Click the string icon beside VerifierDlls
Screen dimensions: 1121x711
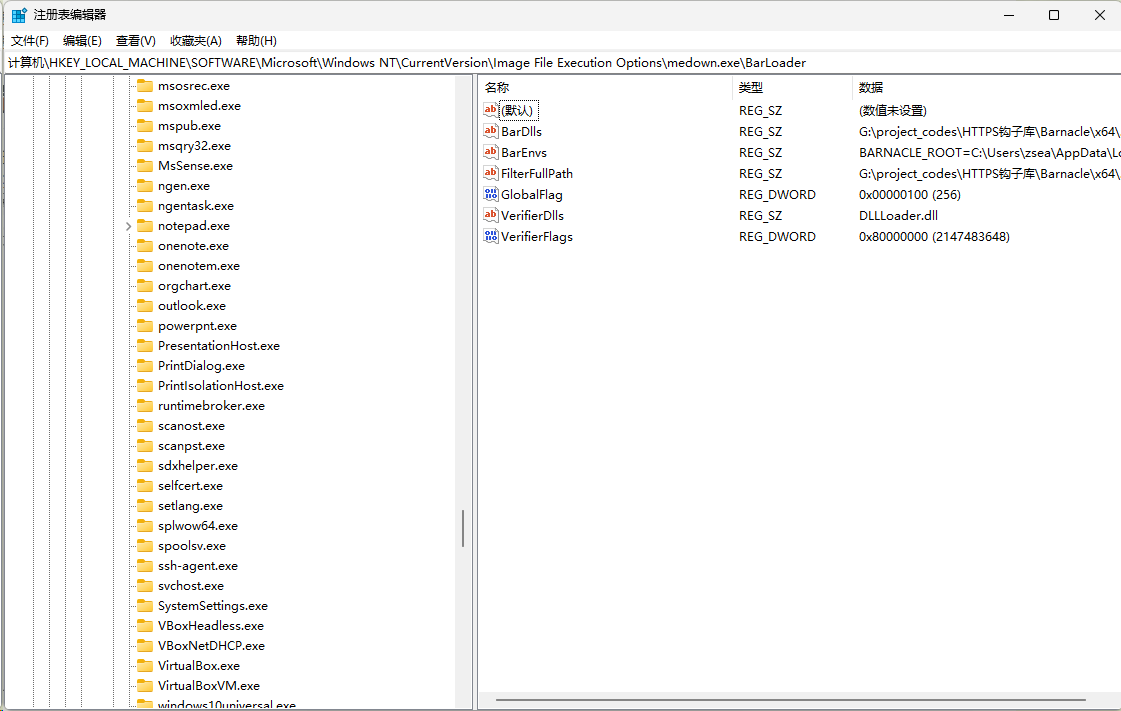(x=490, y=214)
